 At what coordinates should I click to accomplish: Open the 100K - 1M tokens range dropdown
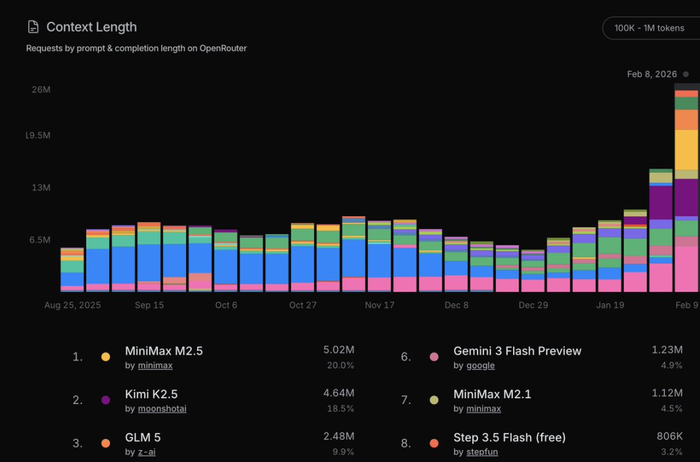tap(652, 28)
